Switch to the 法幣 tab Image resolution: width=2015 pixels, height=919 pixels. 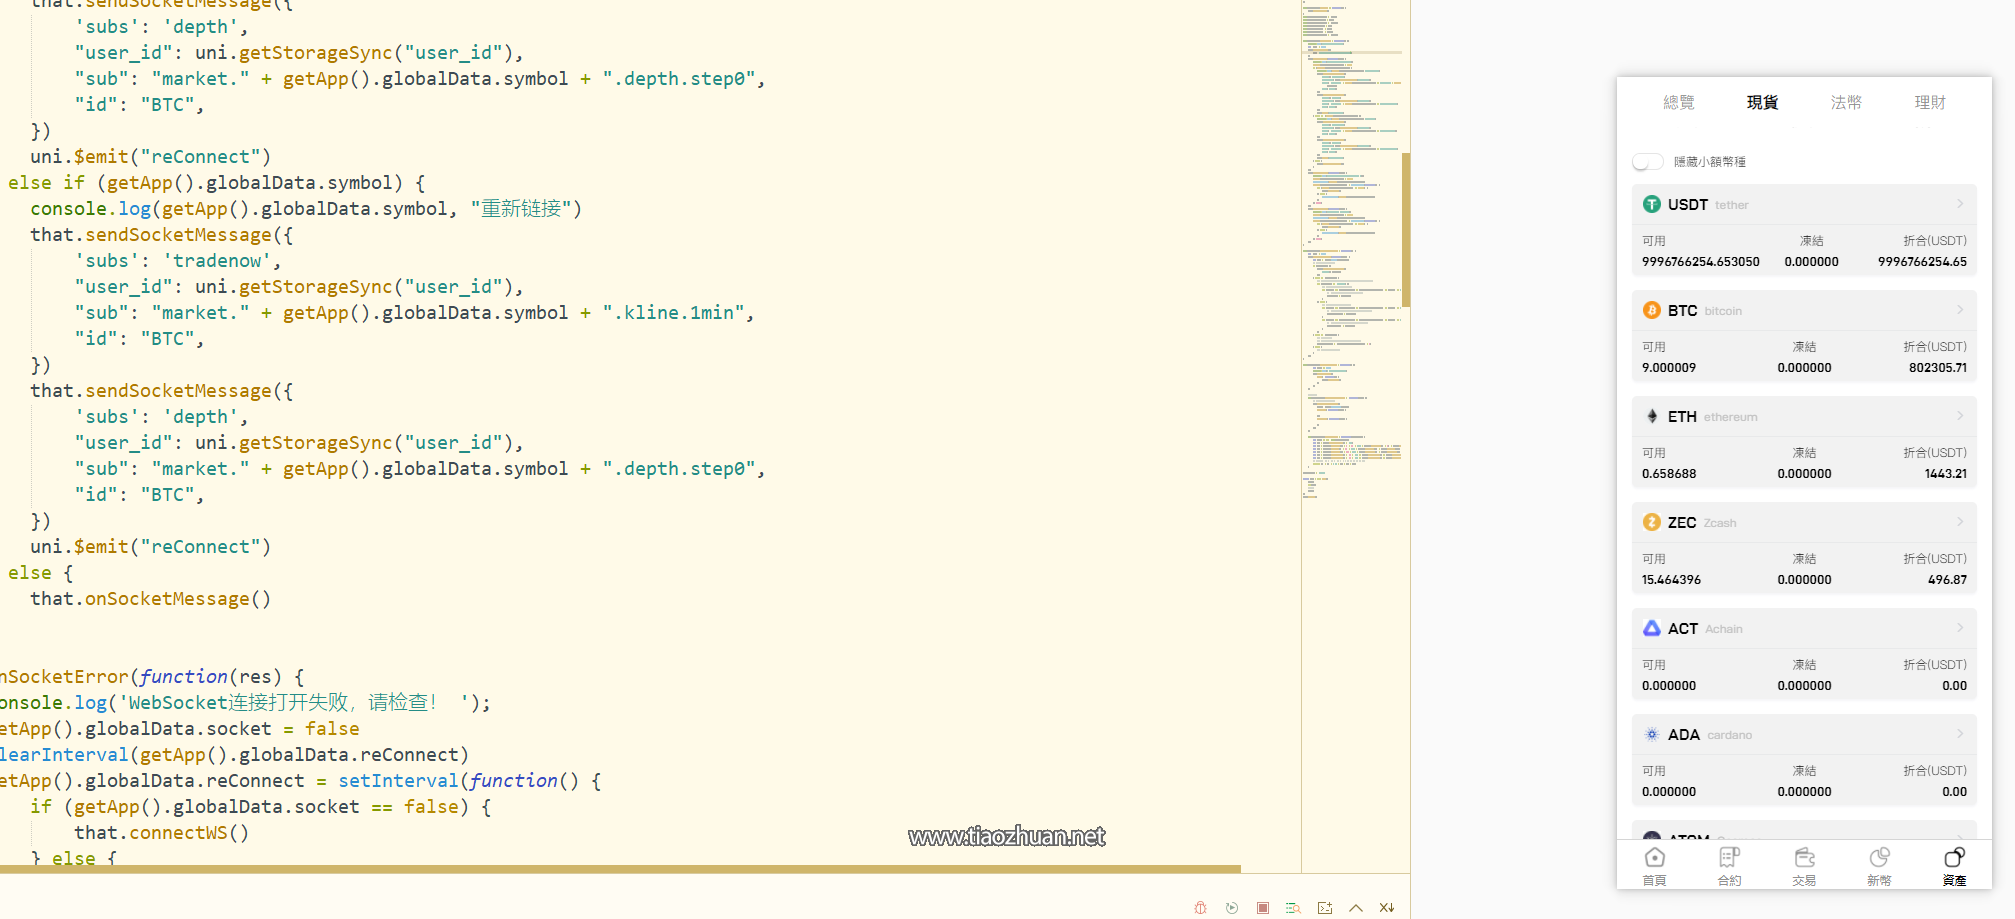pyautogui.click(x=1846, y=102)
